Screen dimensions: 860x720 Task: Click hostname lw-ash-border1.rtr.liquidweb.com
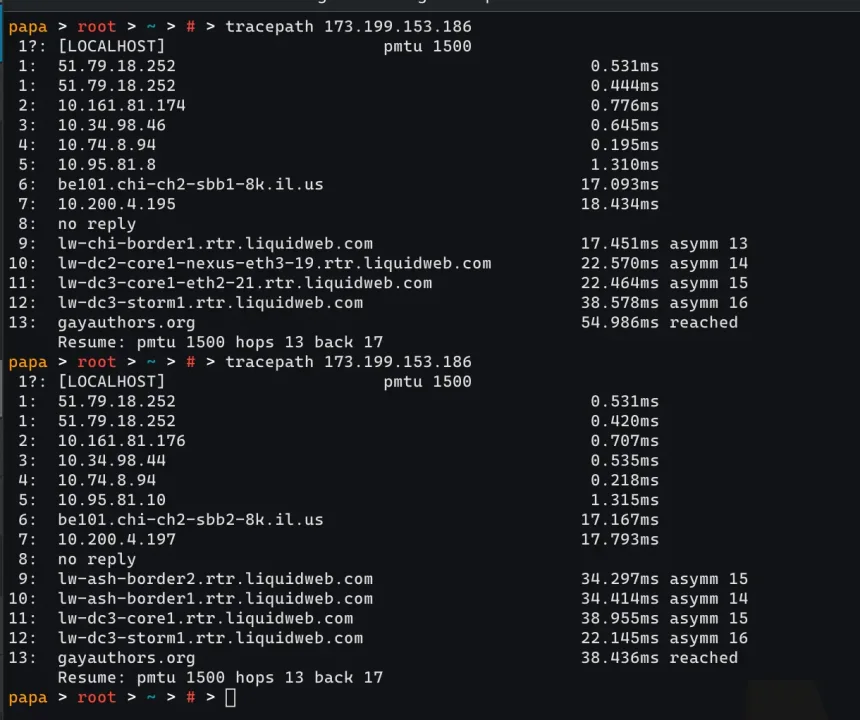(215, 599)
